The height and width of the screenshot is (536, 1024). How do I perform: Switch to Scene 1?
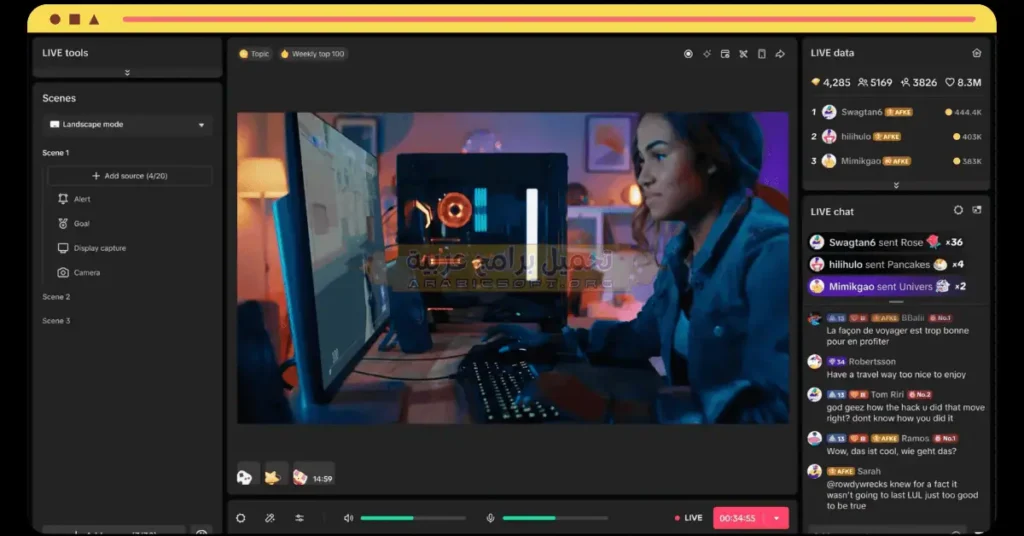[56, 153]
